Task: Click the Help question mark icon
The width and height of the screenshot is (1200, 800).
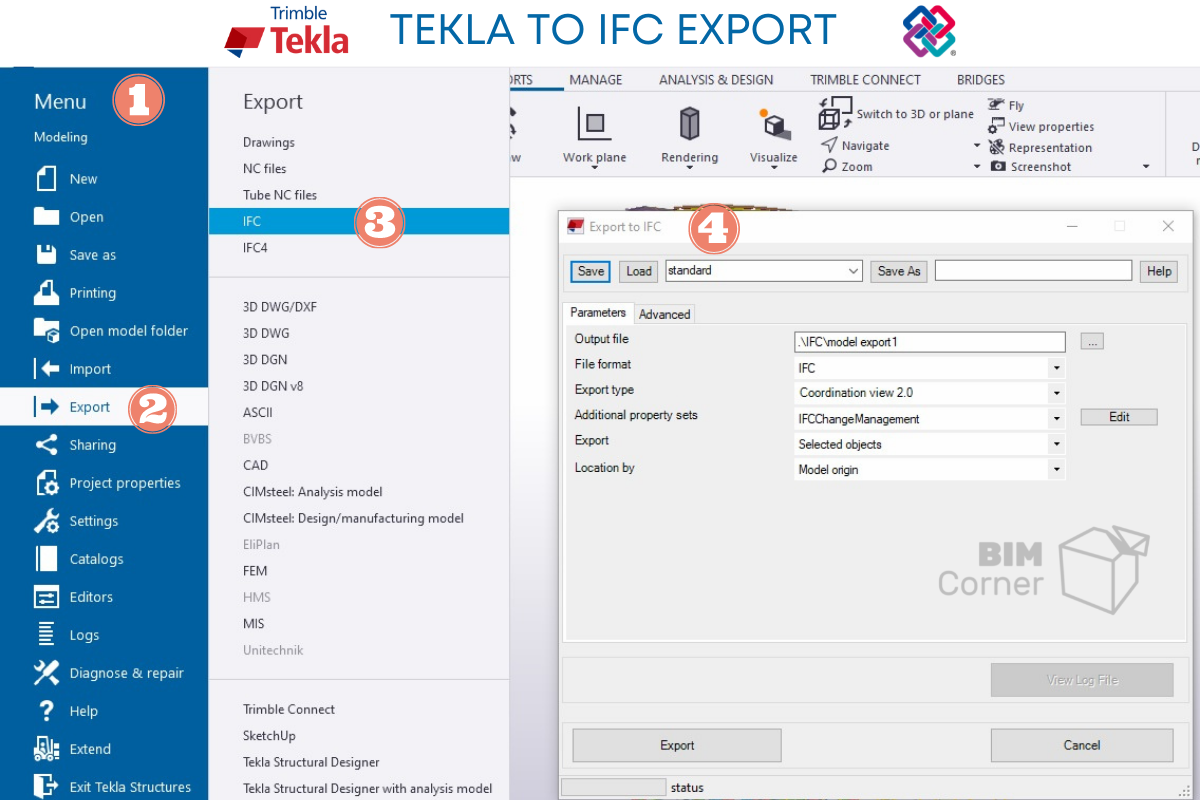Action: click(x=46, y=711)
